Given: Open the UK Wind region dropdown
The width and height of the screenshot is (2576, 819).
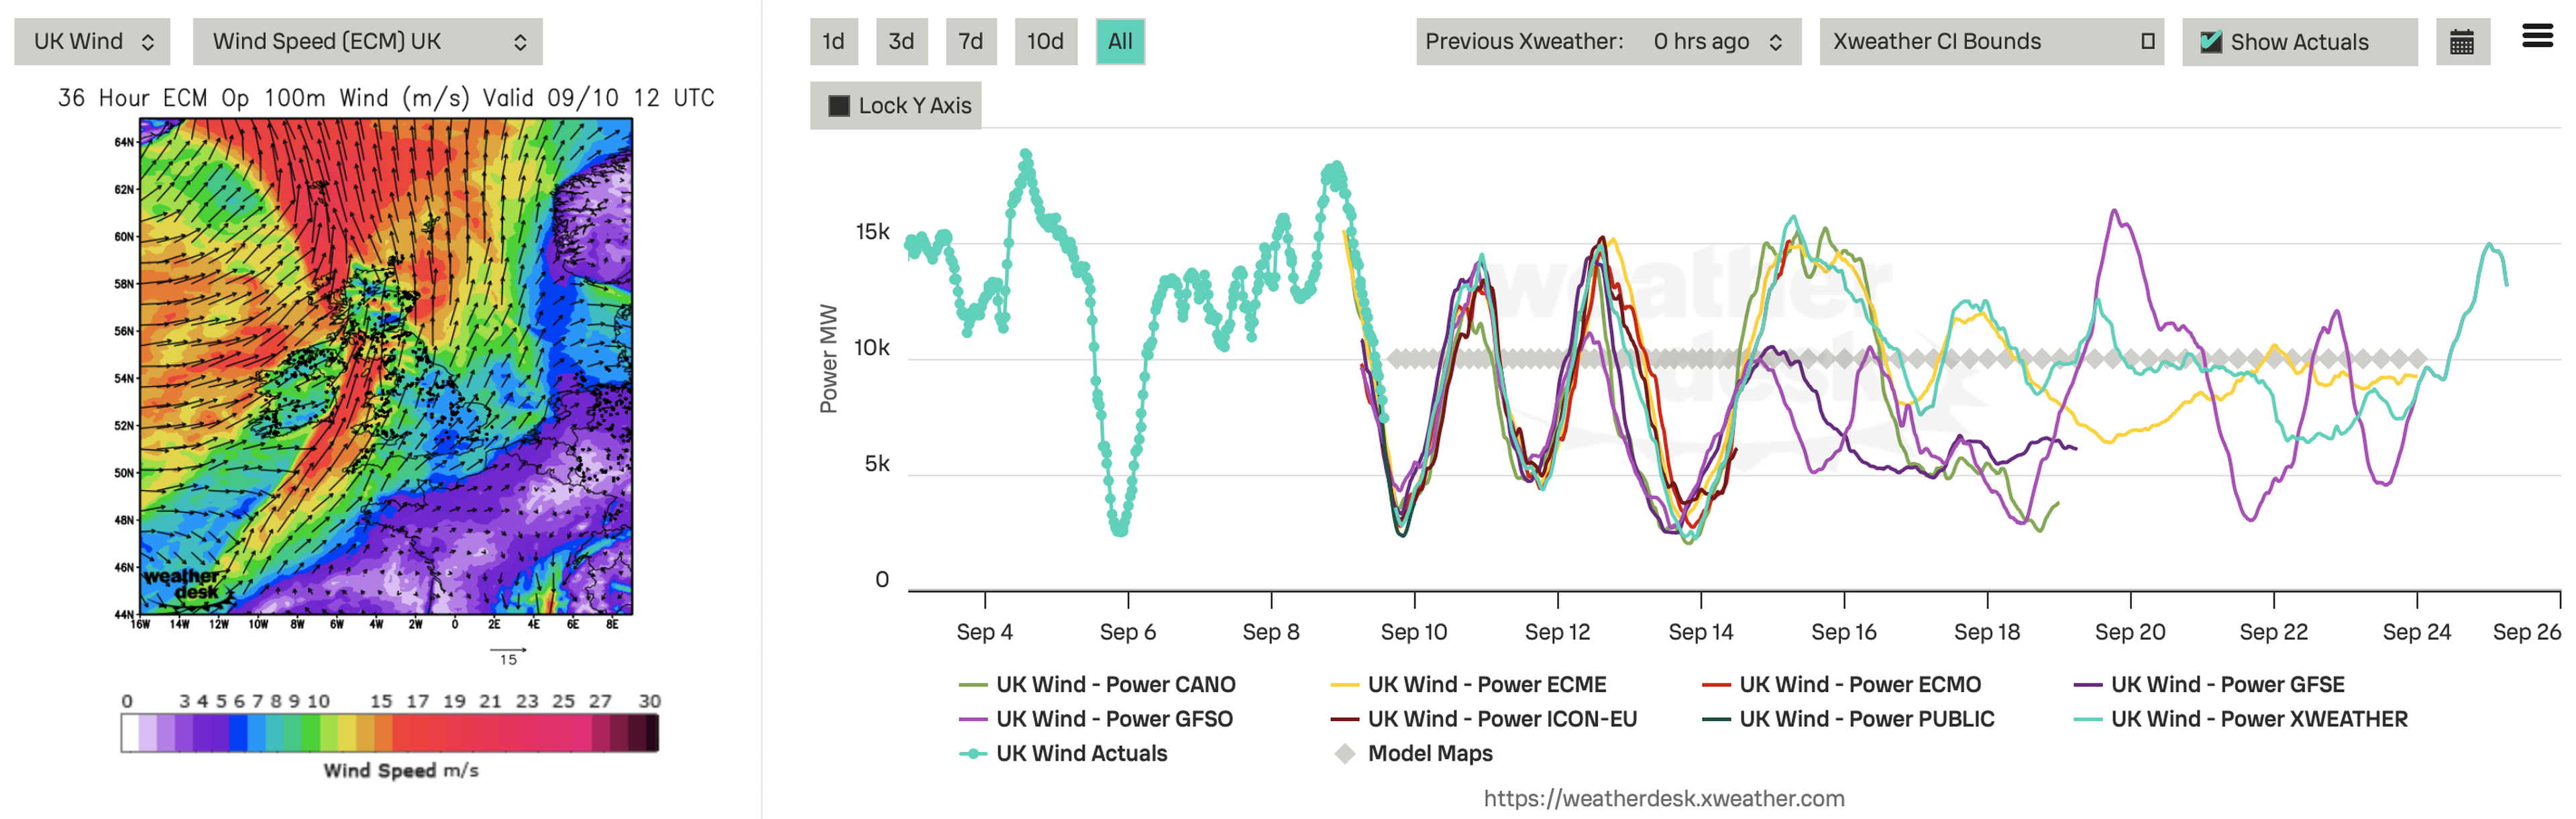Looking at the screenshot, I should [92, 41].
